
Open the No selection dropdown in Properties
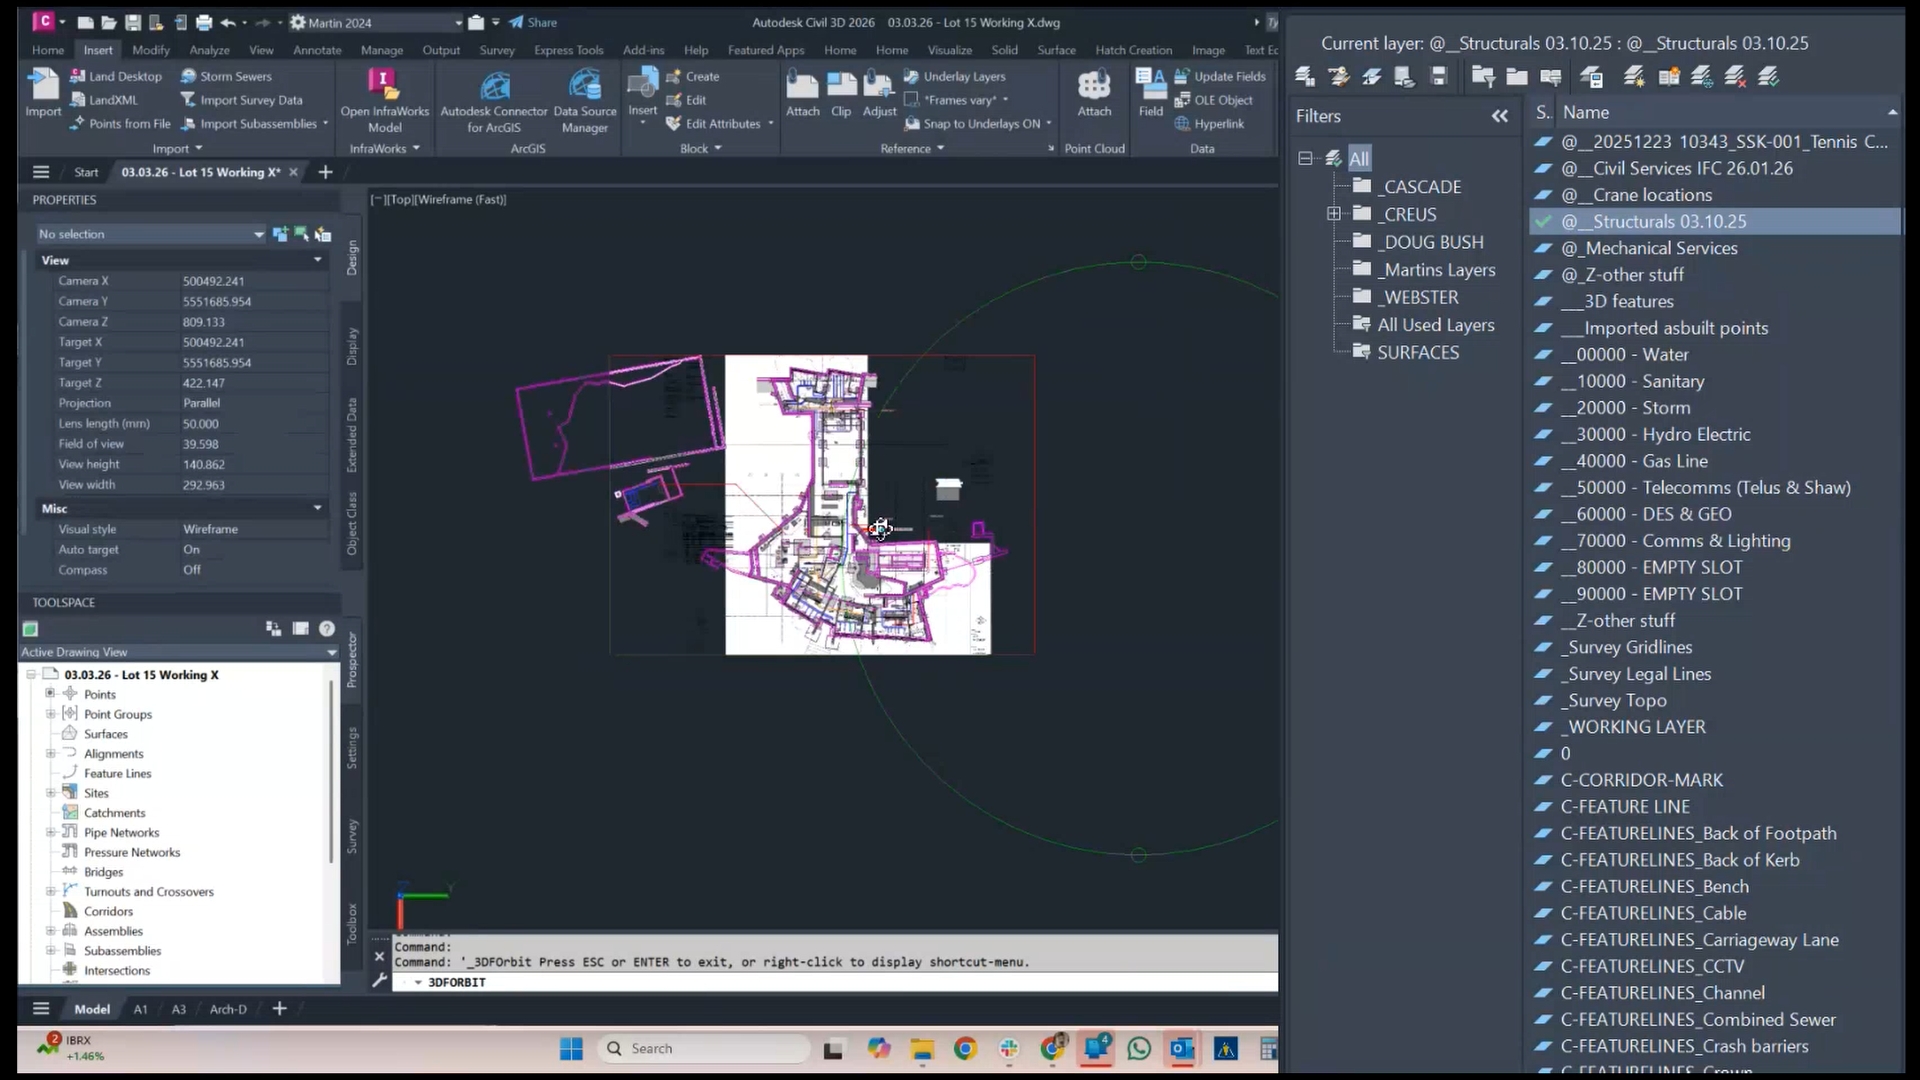point(258,234)
